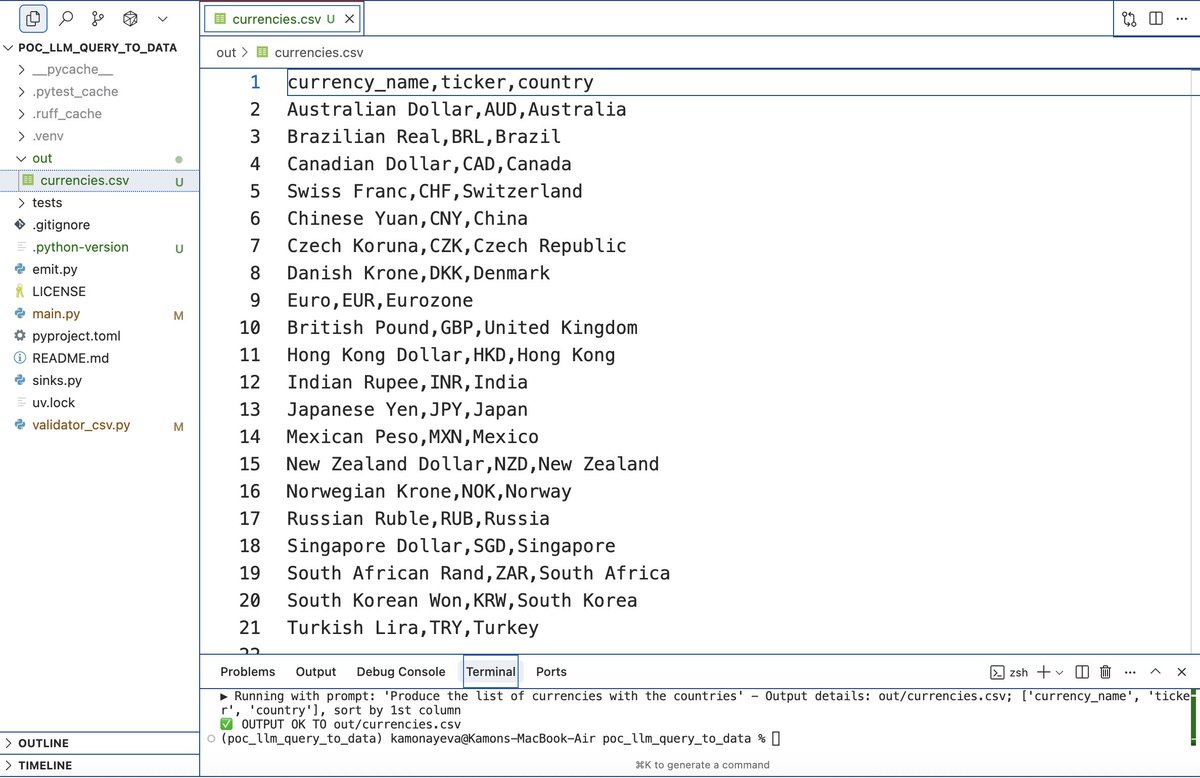This screenshot has height=778, width=1200.
Task: Open the Explorer view in activity bar
Action: [33, 18]
